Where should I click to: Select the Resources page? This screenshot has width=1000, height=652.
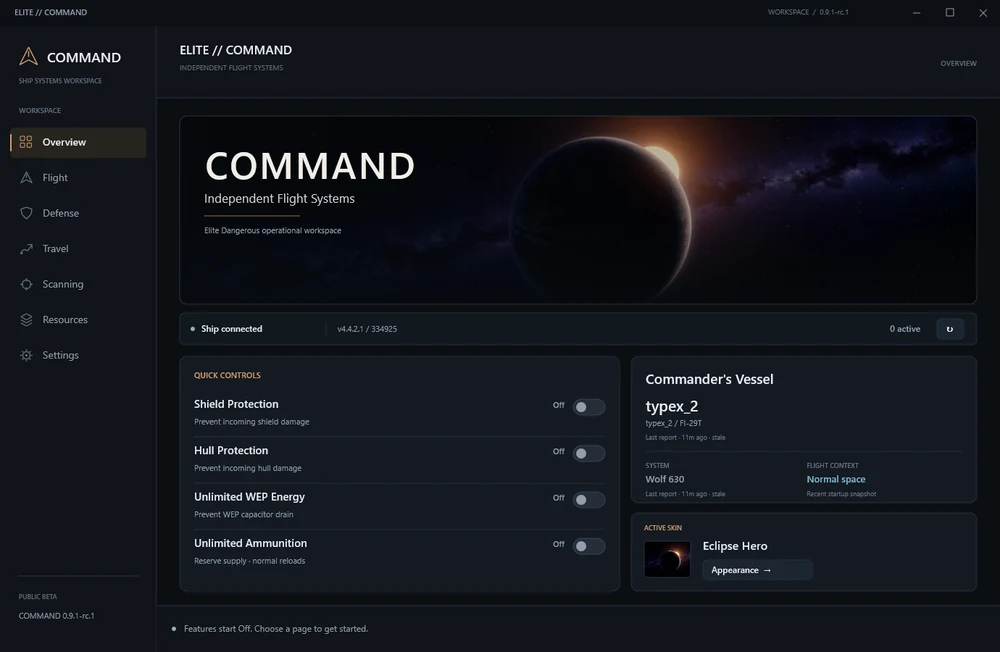click(65, 320)
